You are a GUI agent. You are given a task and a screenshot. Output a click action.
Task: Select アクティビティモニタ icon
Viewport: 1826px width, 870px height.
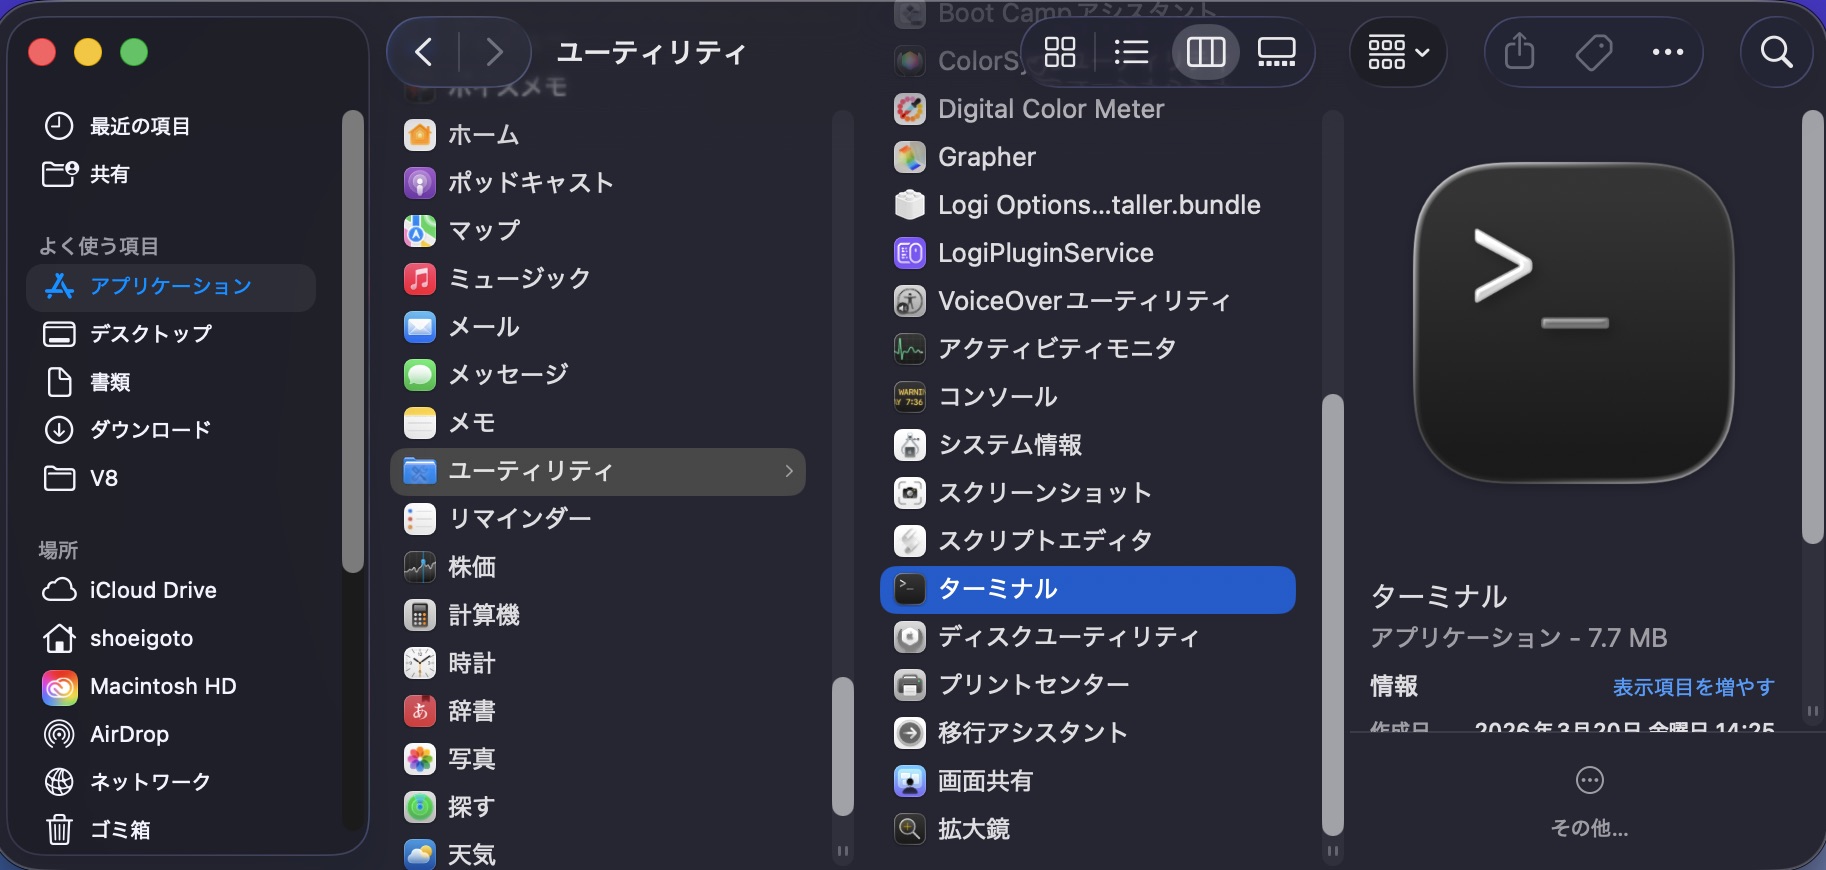tap(909, 349)
